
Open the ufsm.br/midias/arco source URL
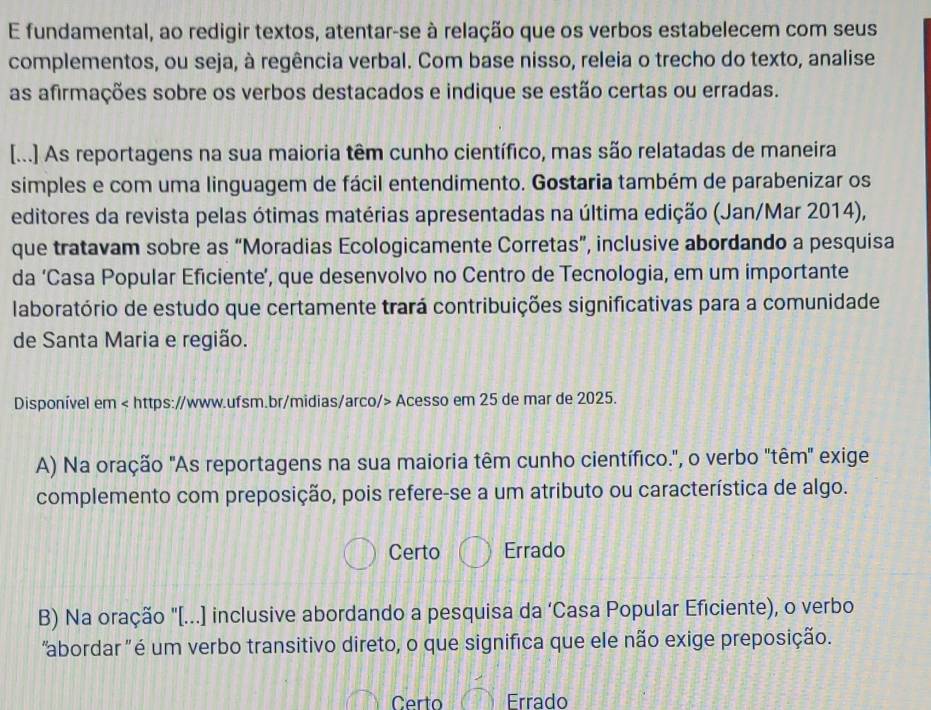(261, 402)
